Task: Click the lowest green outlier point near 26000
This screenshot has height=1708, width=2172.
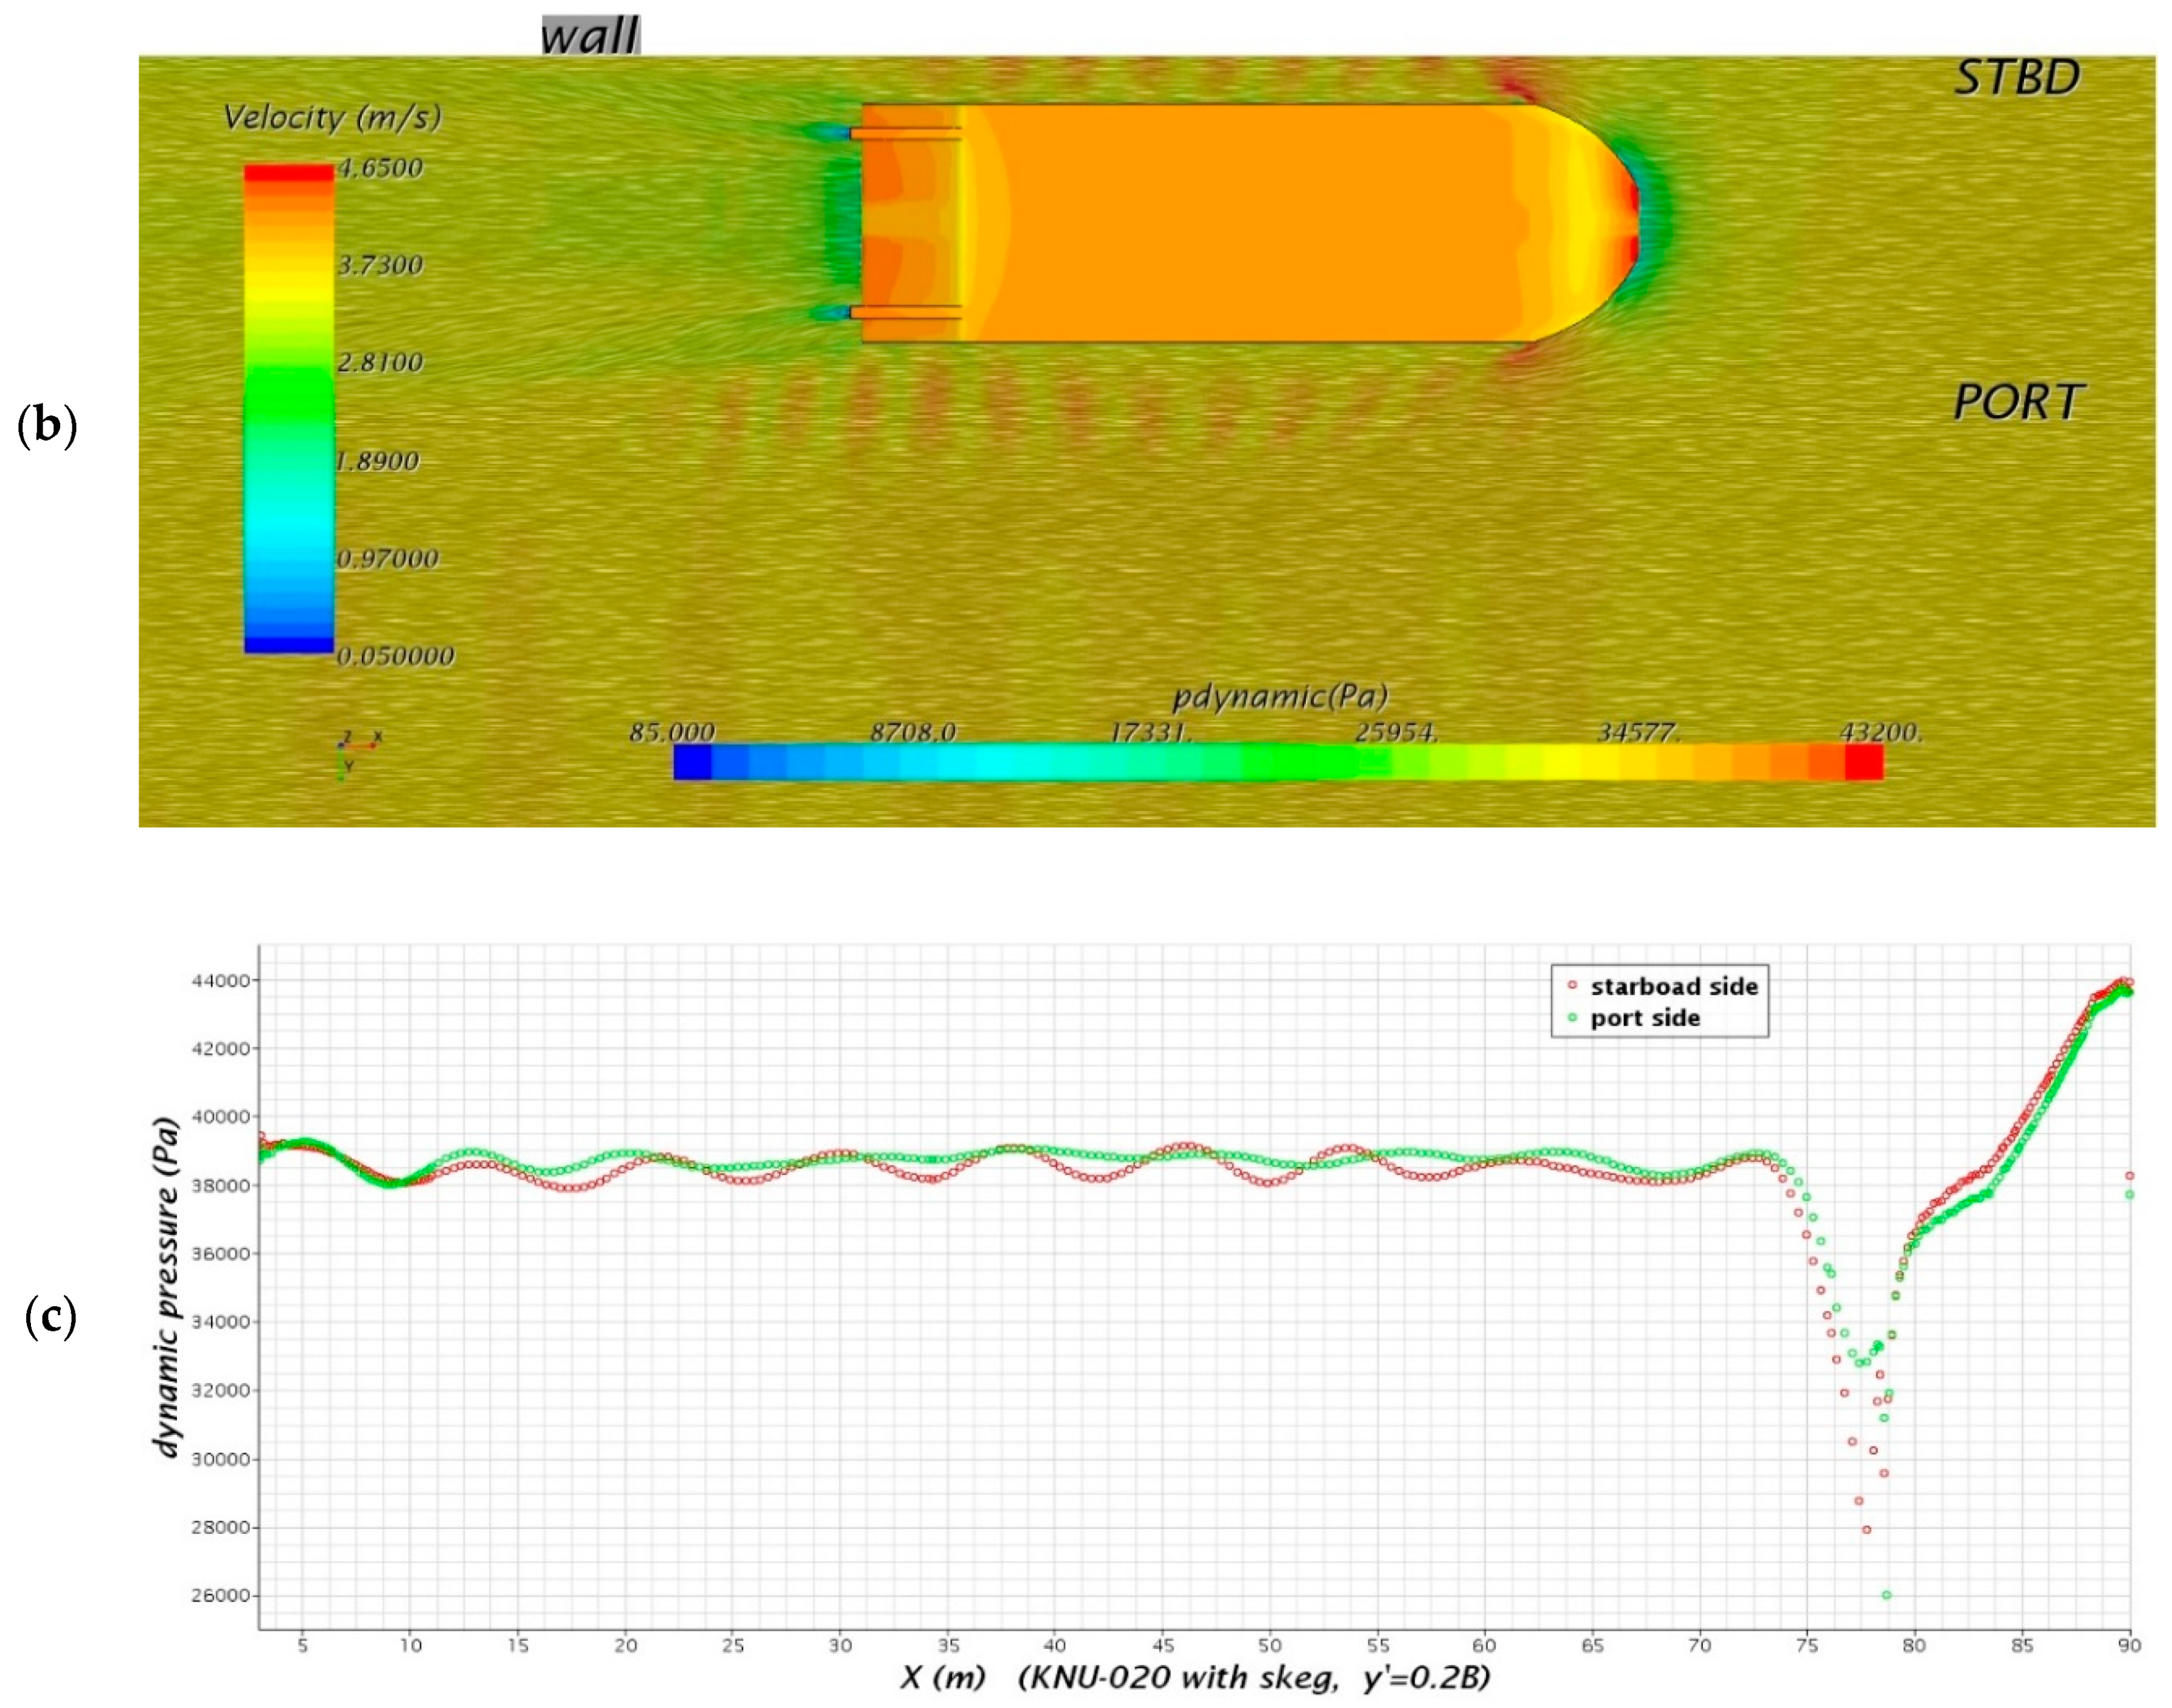Action: click(x=1886, y=1595)
